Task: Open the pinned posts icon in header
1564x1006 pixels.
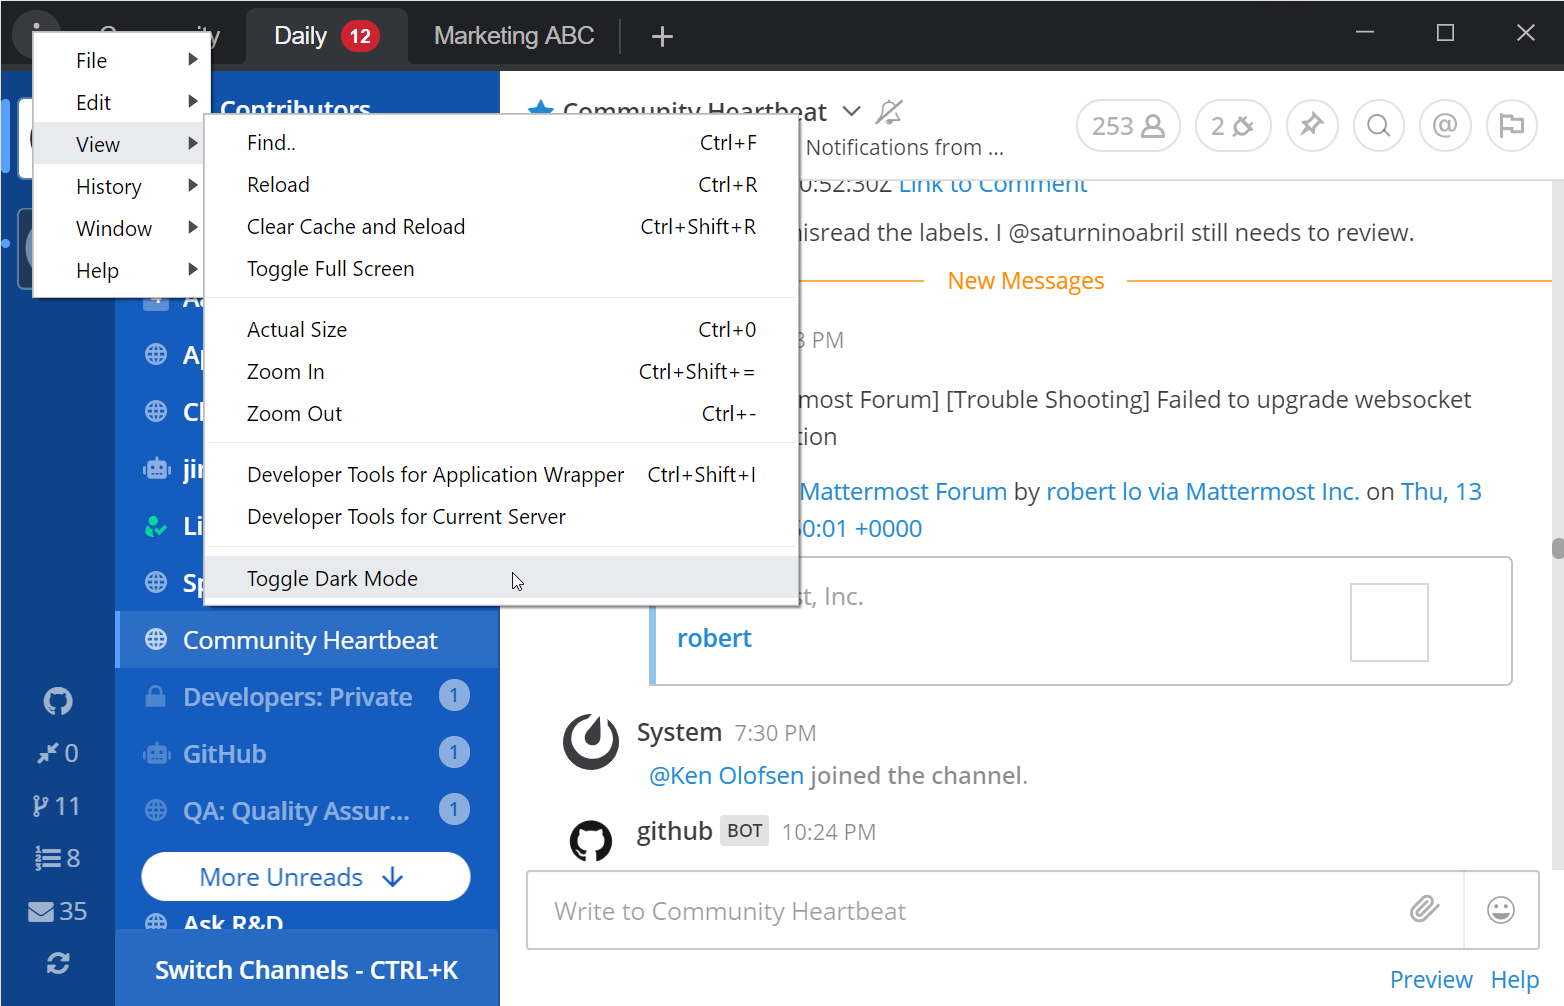Action: 1311,126
